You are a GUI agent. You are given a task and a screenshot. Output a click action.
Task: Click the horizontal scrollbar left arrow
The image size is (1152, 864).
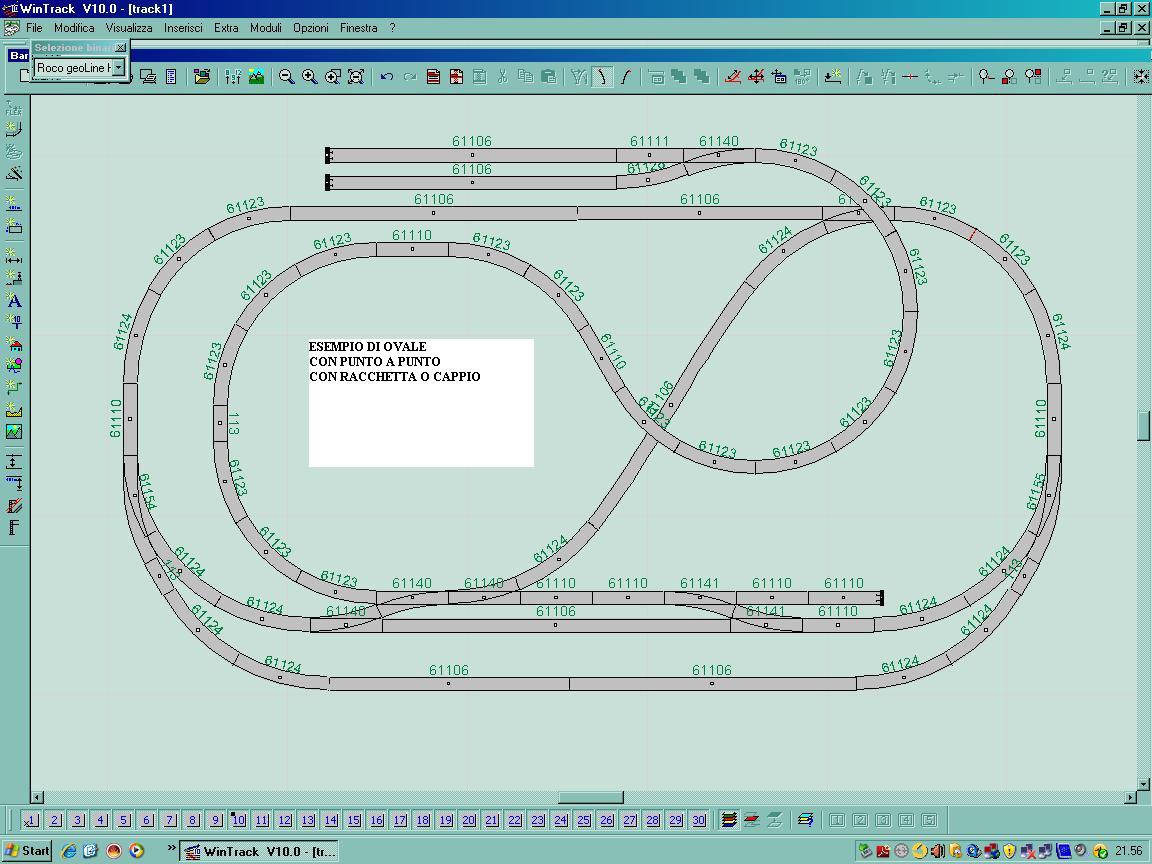(37, 797)
